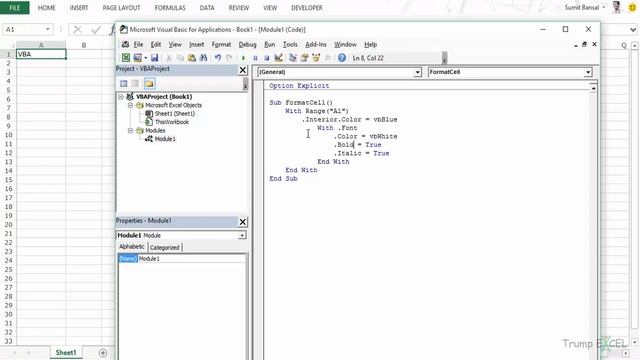Toggle Folders icon in Project panel
640x360 pixels.
[x=149, y=84]
